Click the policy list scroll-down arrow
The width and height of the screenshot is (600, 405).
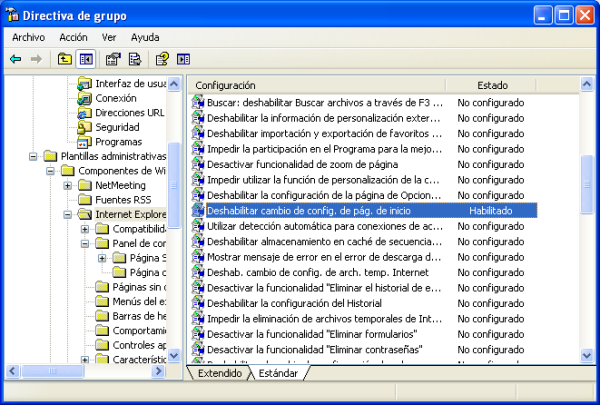(x=587, y=356)
